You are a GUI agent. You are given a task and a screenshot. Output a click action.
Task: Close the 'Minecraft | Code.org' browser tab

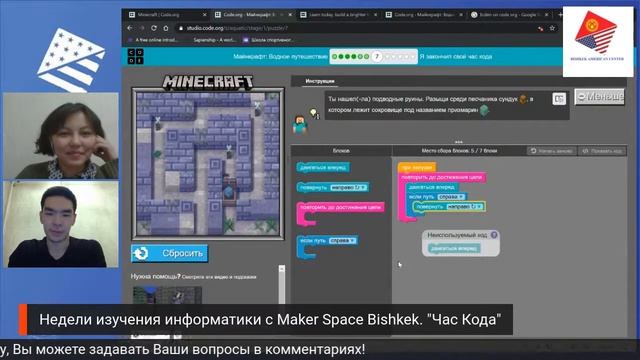(x=204, y=15)
